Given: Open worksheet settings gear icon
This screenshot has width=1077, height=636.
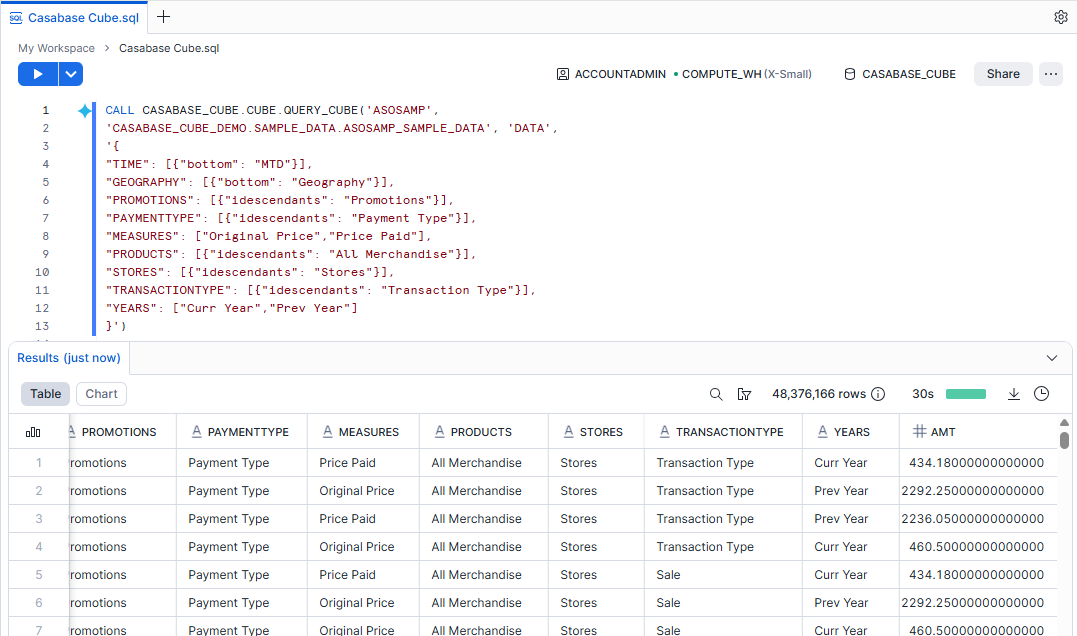Looking at the screenshot, I should [x=1061, y=17].
